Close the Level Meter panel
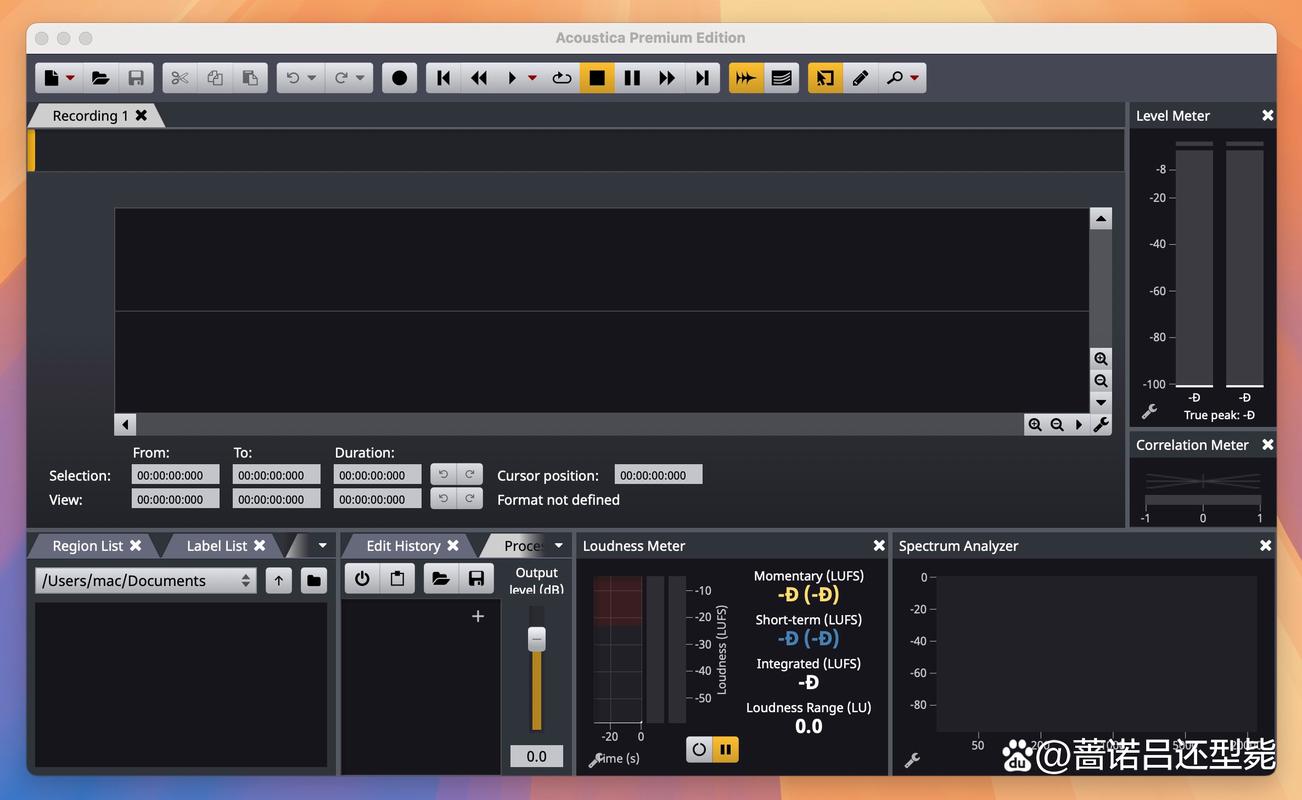The image size is (1302, 800). [x=1267, y=116]
